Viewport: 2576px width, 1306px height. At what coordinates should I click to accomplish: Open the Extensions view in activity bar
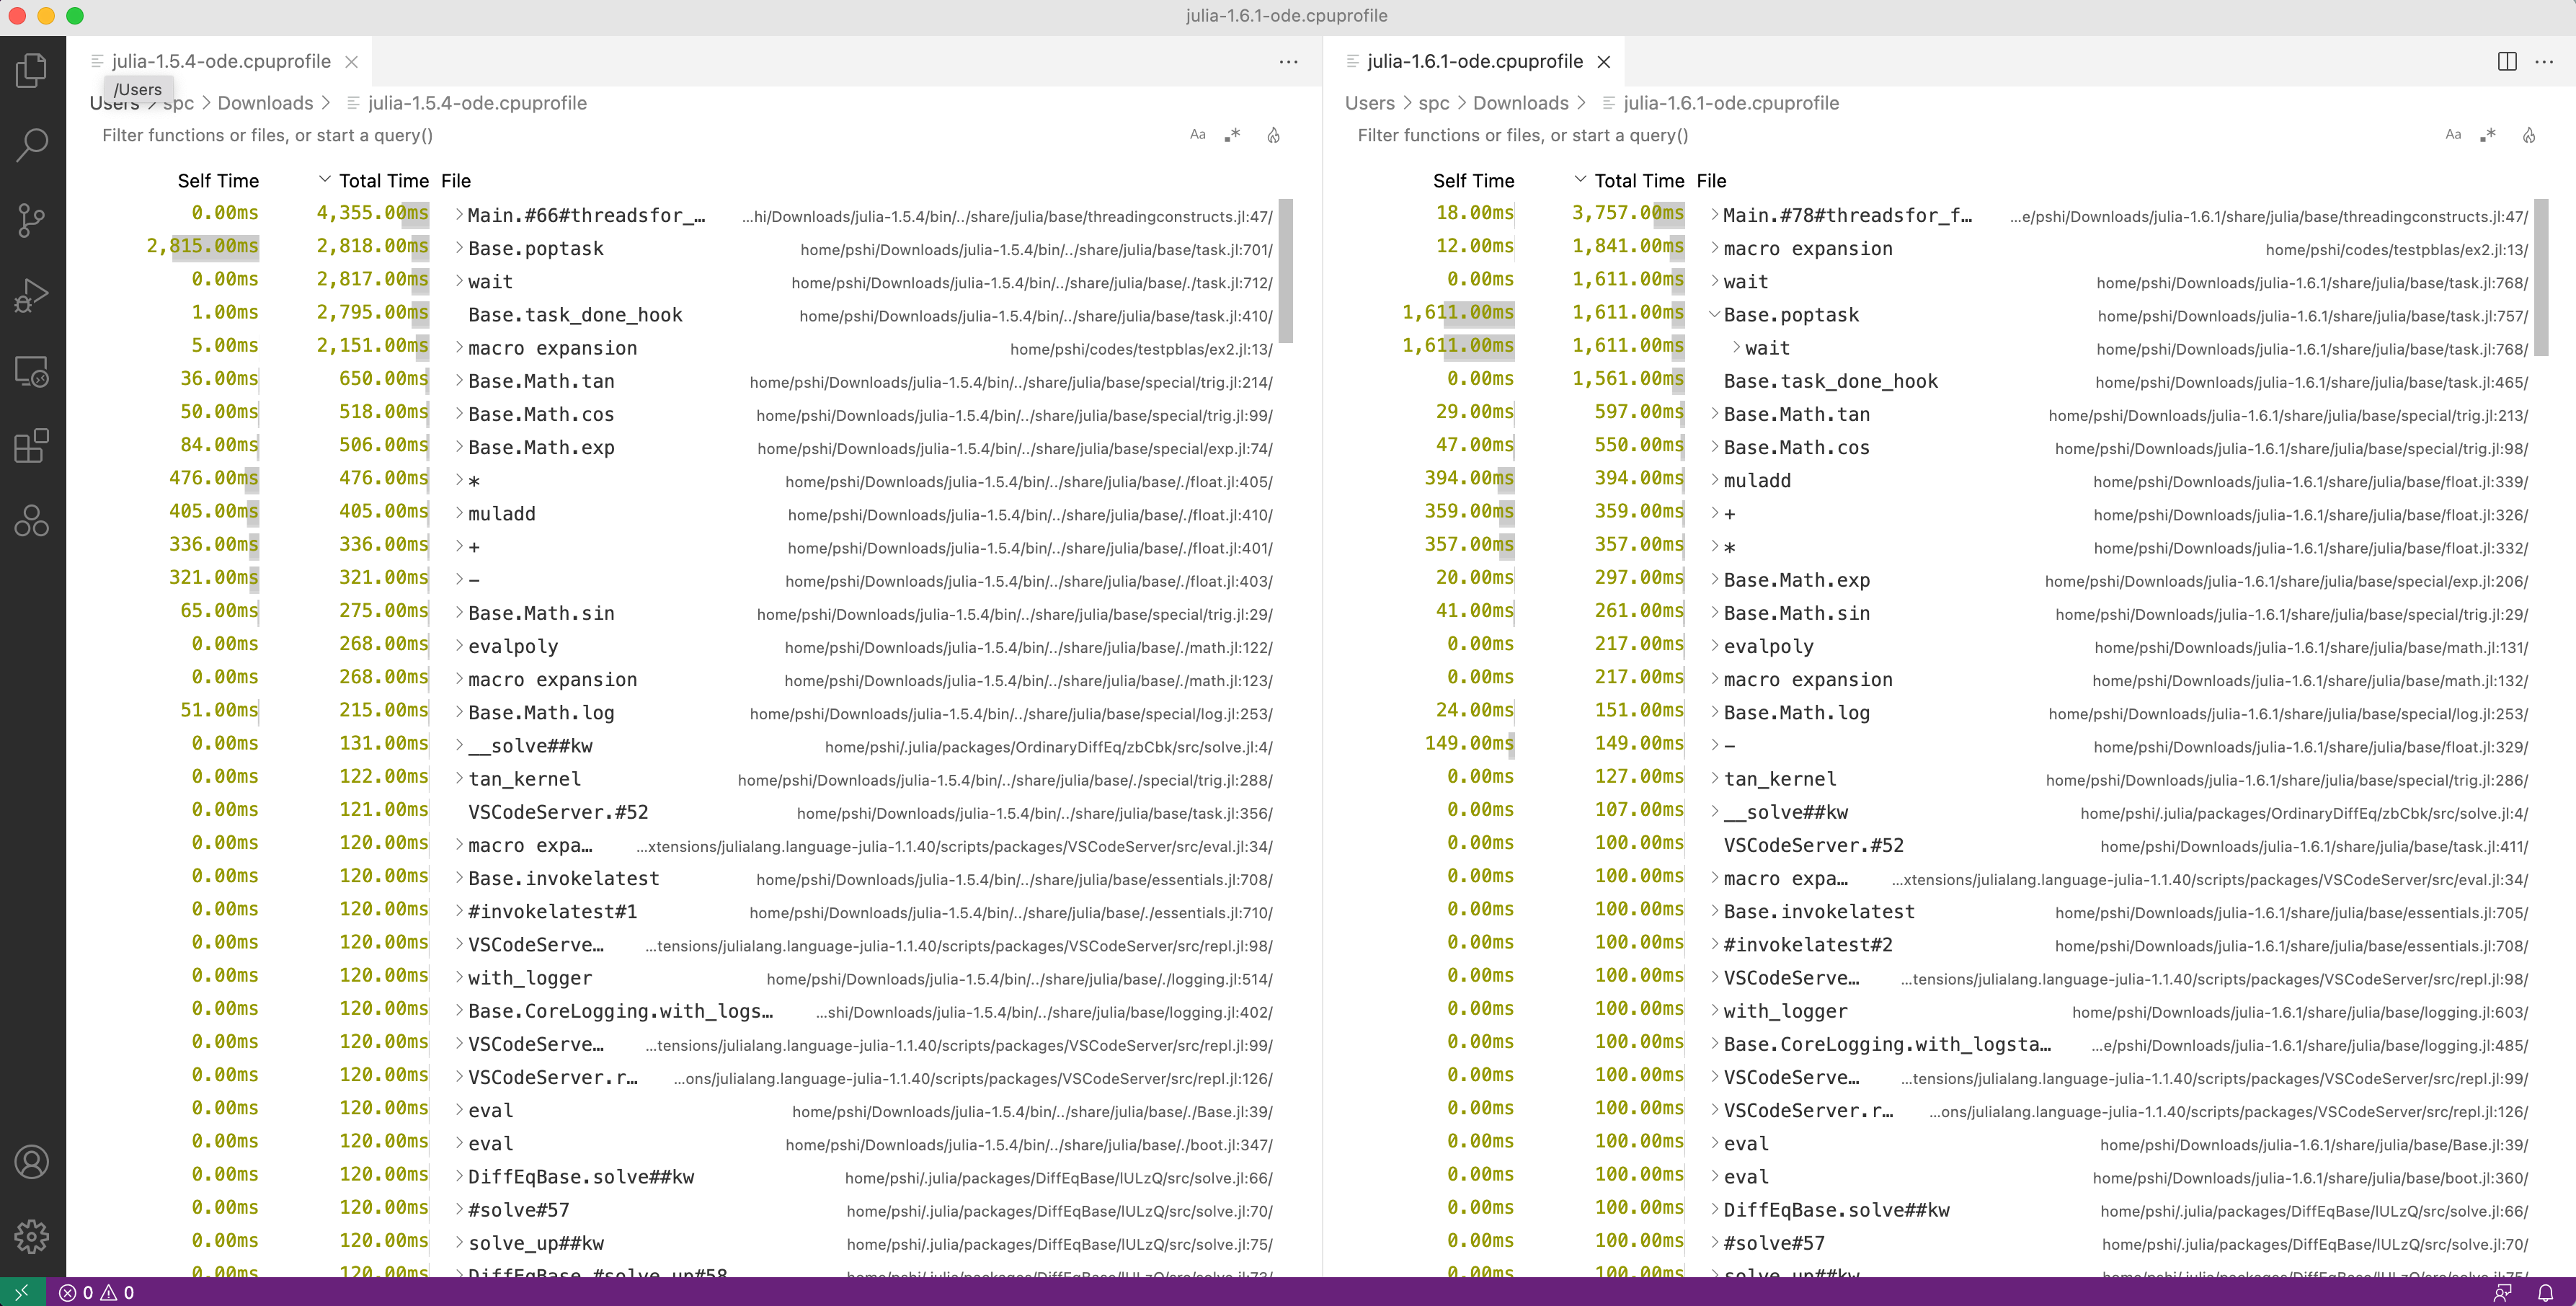pyautogui.click(x=32, y=446)
